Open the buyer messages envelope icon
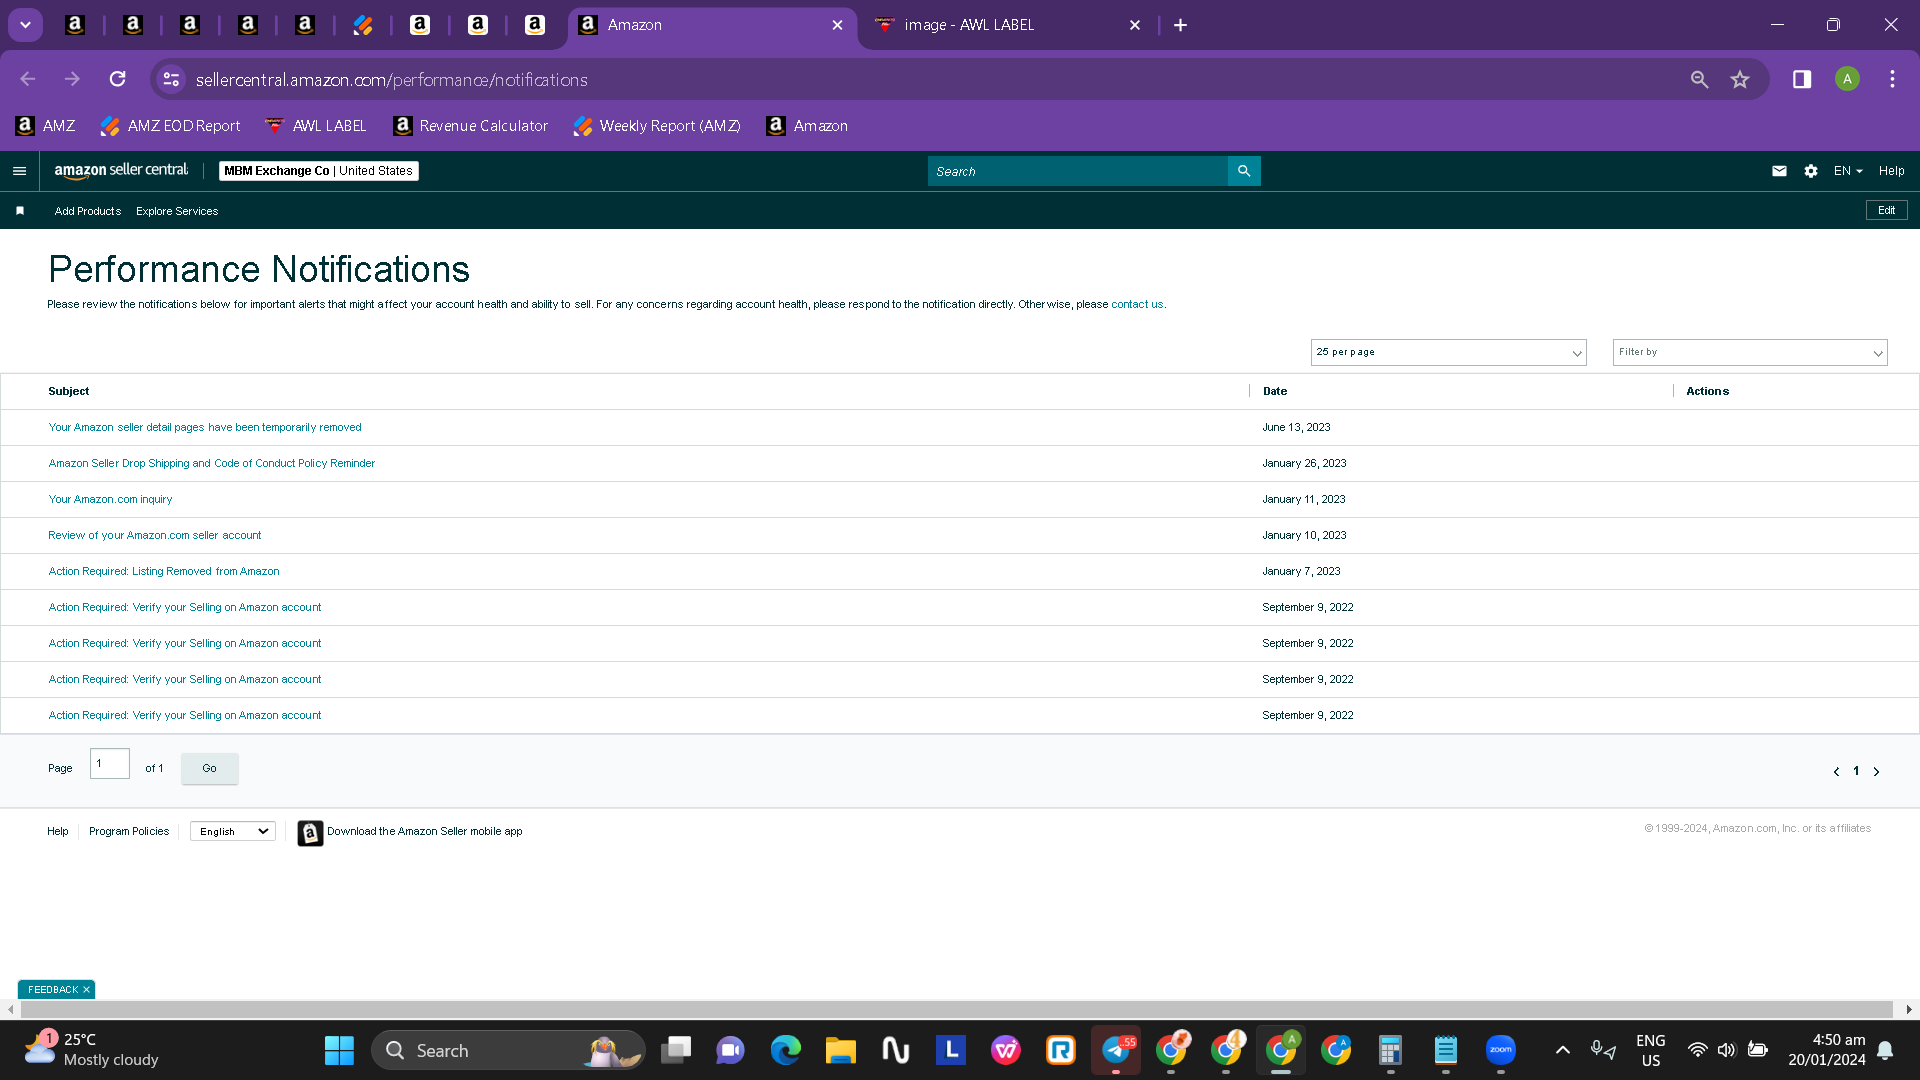1920x1080 pixels. (1779, 171)
